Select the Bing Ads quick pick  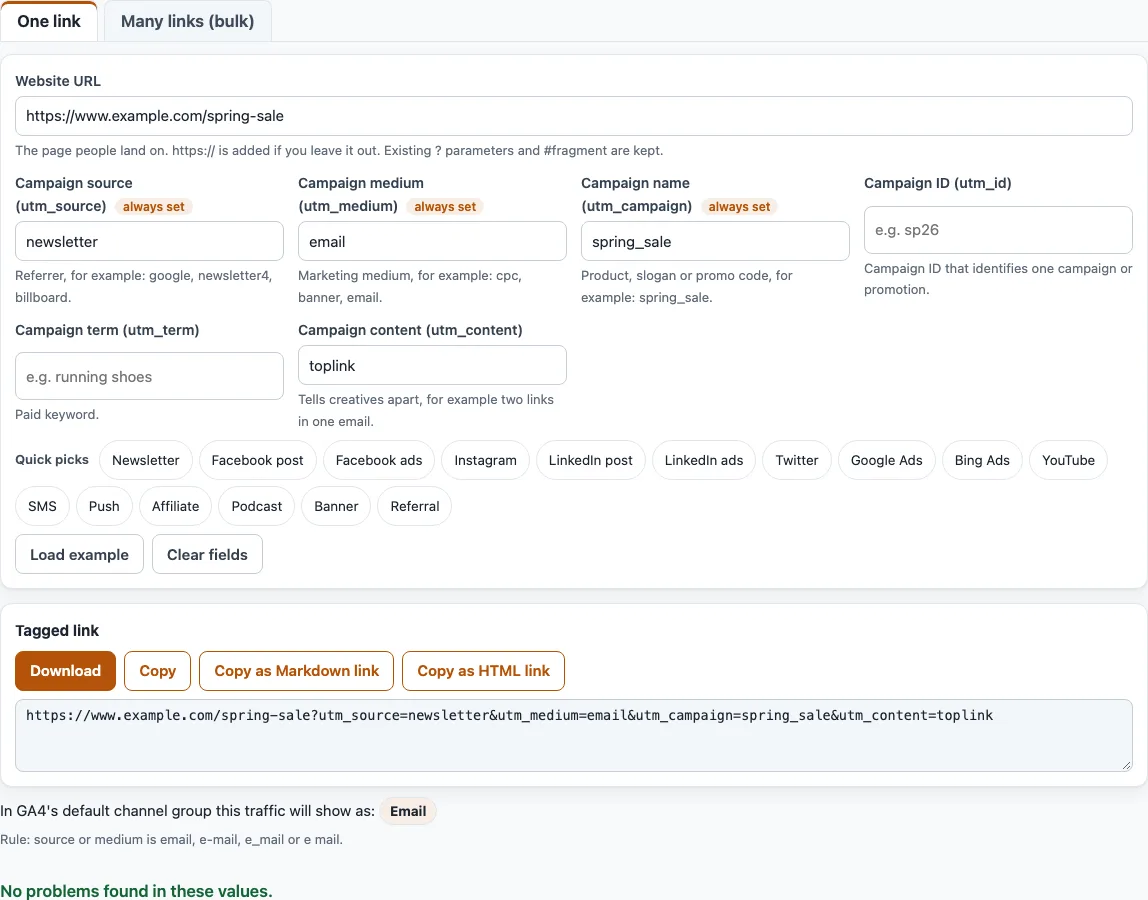[x=982, y=460]
